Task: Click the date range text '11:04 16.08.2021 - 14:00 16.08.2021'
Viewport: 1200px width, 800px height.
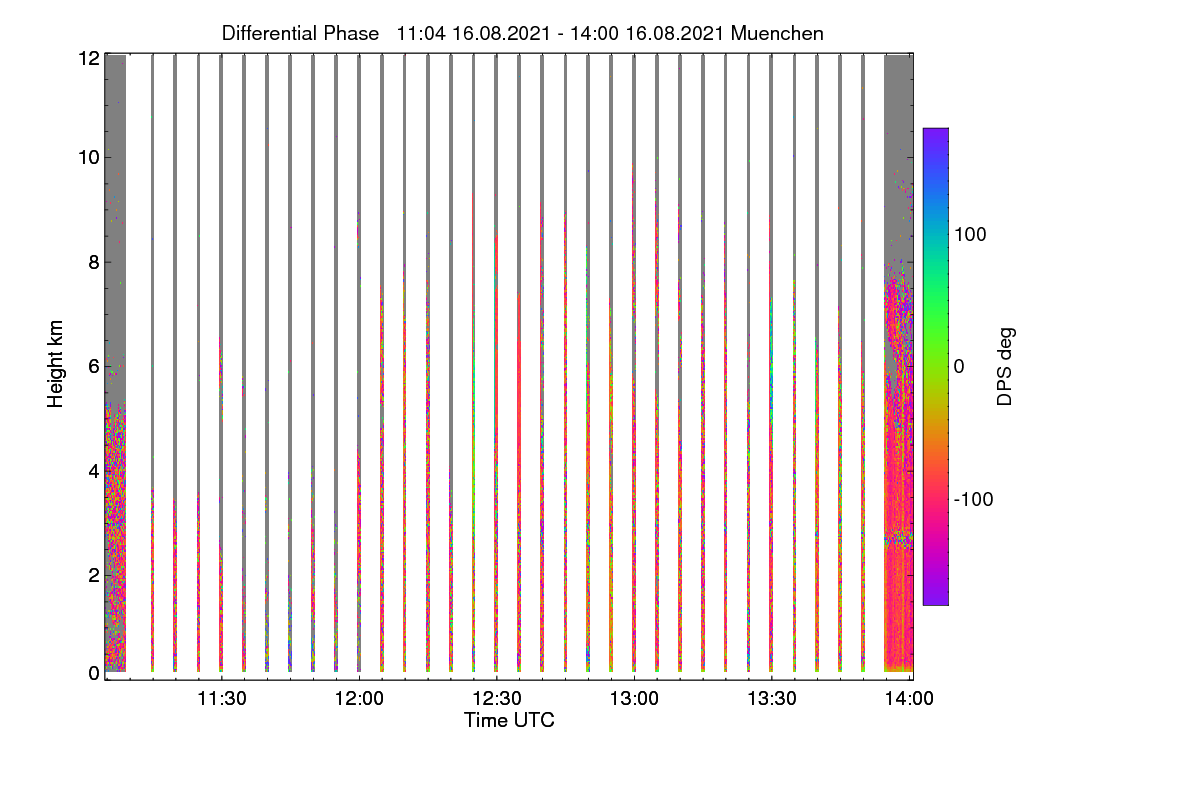Action: [561, 33]
